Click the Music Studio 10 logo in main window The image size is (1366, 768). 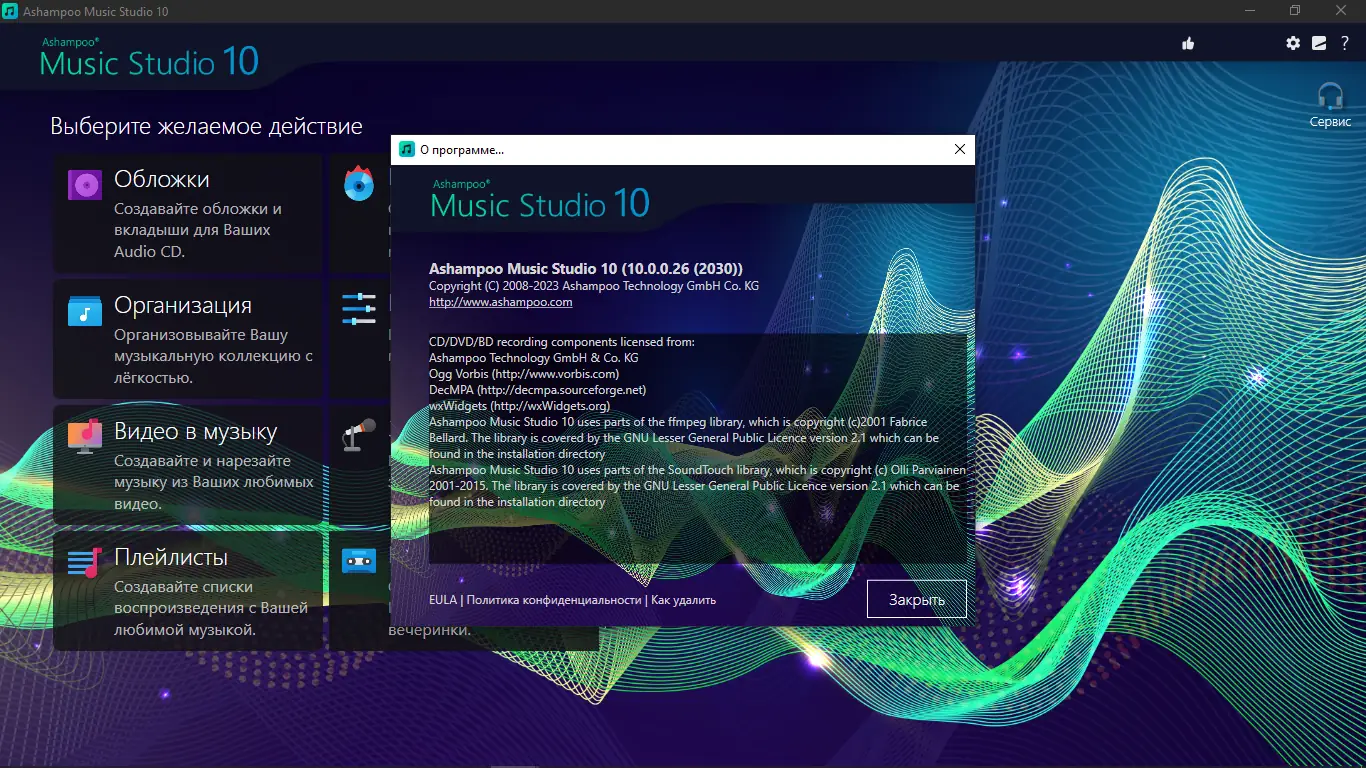(x=149, y=58)
